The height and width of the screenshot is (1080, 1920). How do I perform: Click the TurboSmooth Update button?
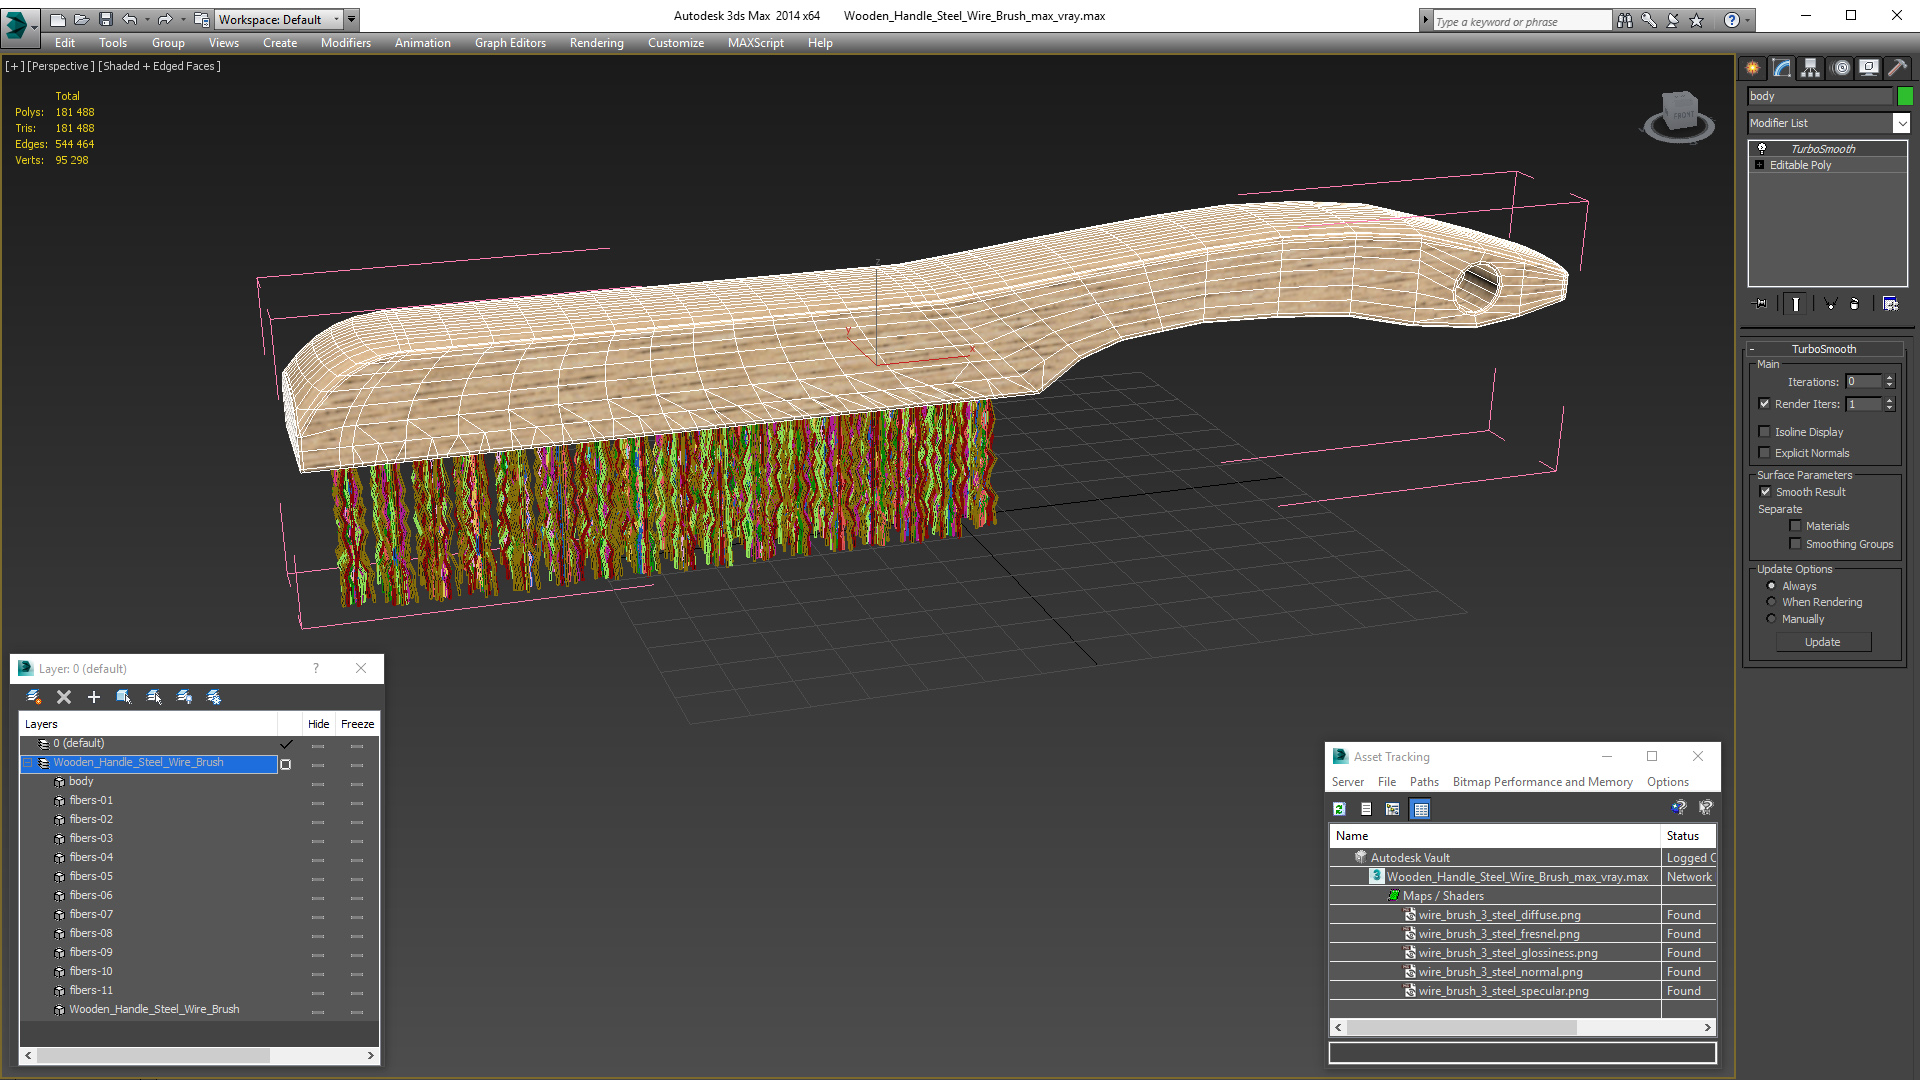click(1822, 642)
